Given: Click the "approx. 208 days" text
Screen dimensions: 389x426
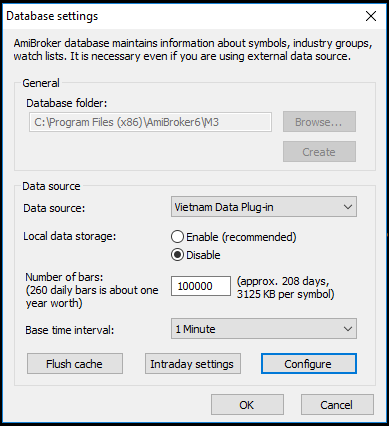Looking at the screenshot, I should [x=283, y=282].
